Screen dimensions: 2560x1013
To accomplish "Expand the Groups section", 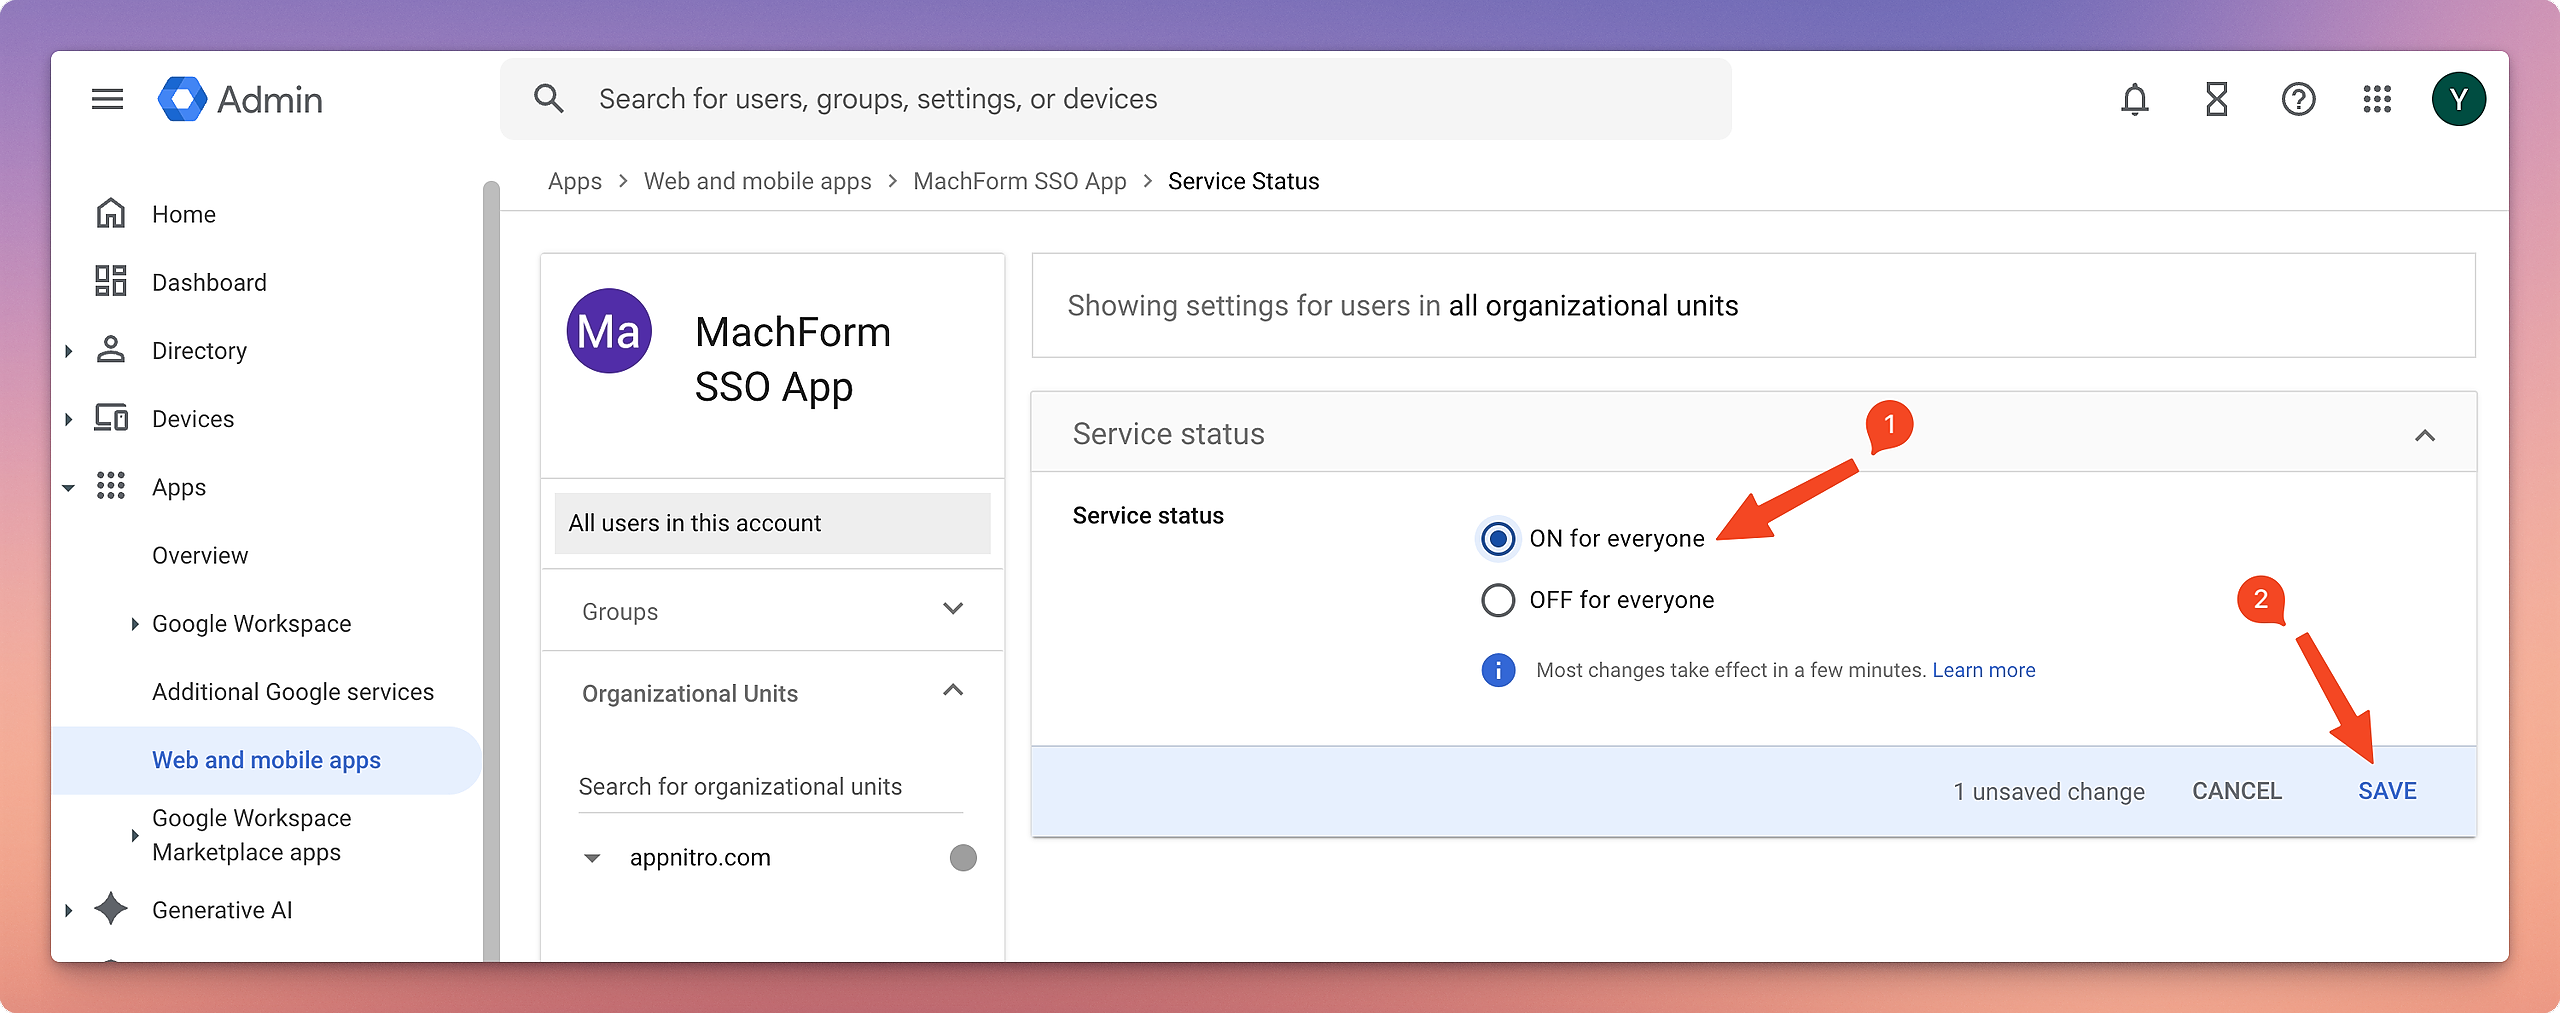I will tap(952, 610).
